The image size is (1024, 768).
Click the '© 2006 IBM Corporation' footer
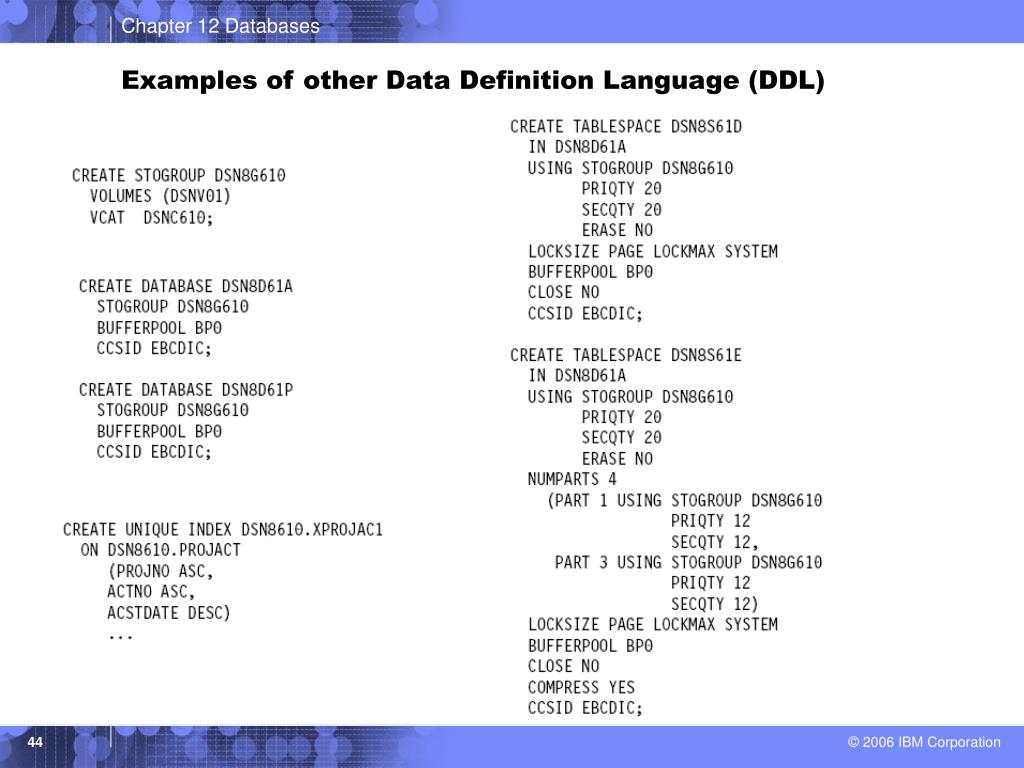pos(924,742)
